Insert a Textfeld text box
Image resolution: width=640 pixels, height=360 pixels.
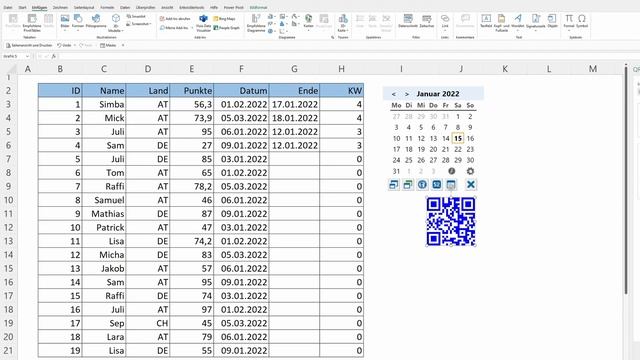point(486,21)
